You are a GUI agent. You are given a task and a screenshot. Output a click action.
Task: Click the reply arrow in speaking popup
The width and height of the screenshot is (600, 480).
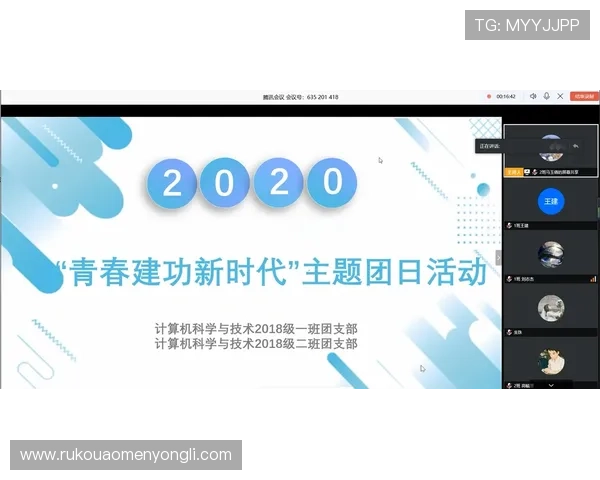point(576,146)
